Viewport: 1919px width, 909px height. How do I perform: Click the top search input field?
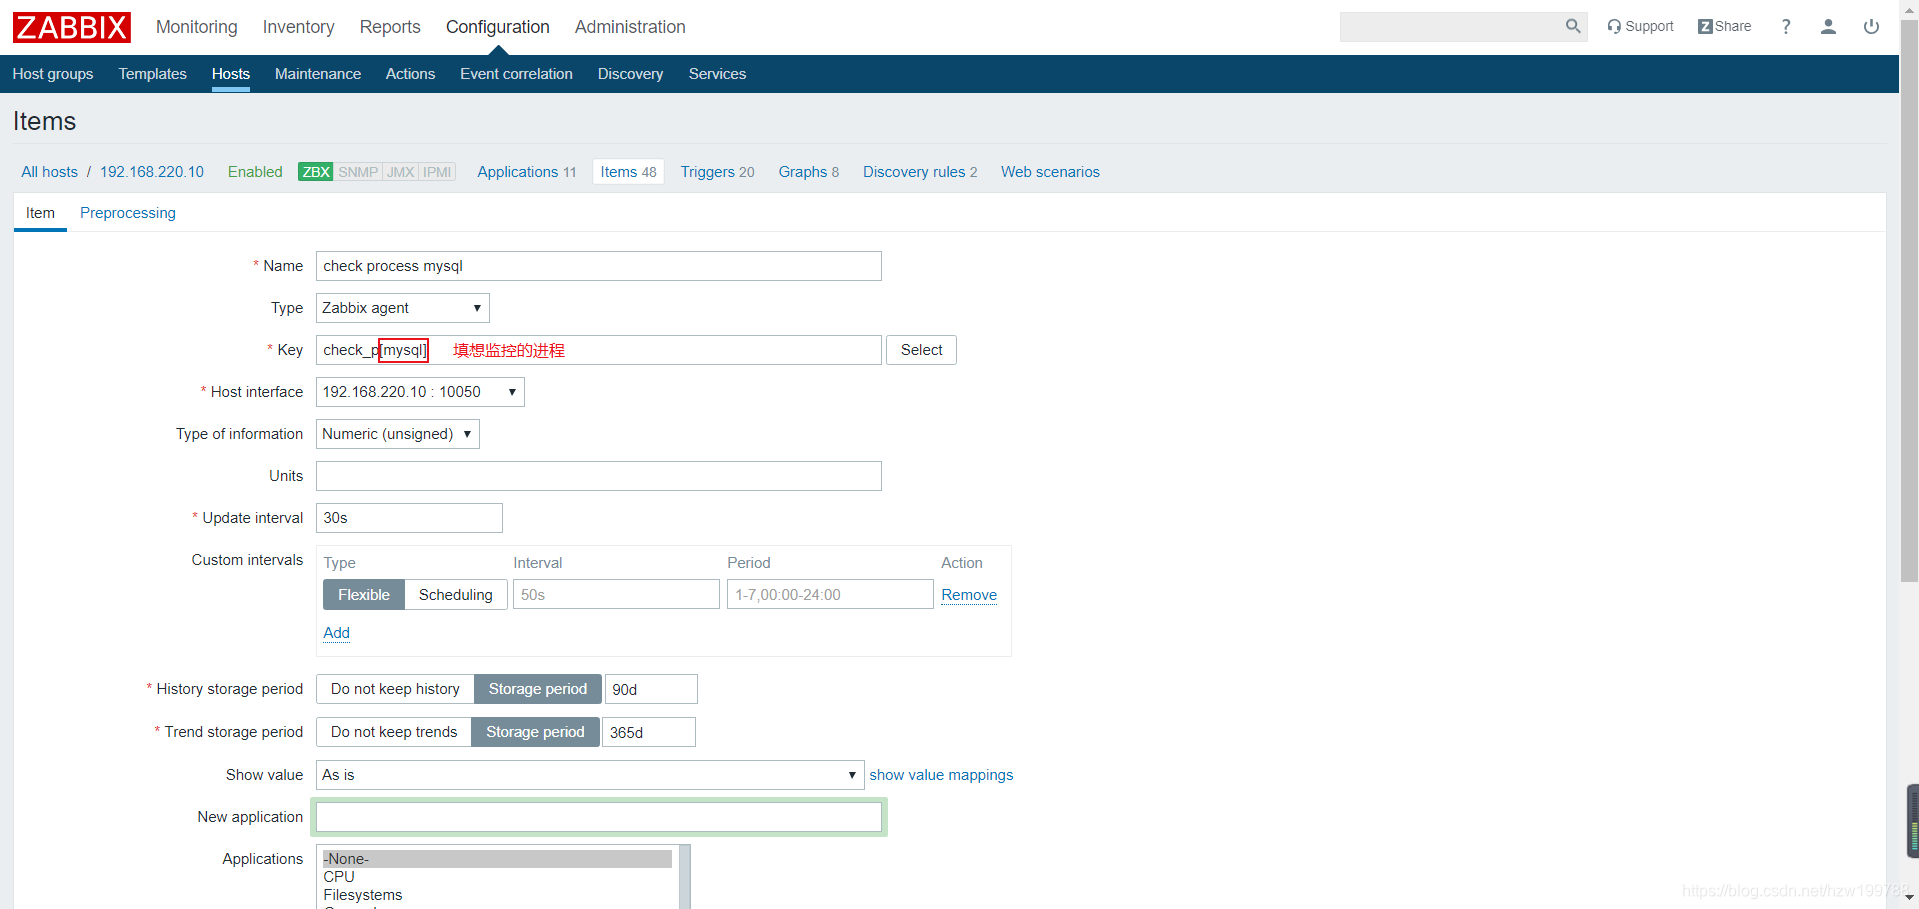[x=1451, y=27]
